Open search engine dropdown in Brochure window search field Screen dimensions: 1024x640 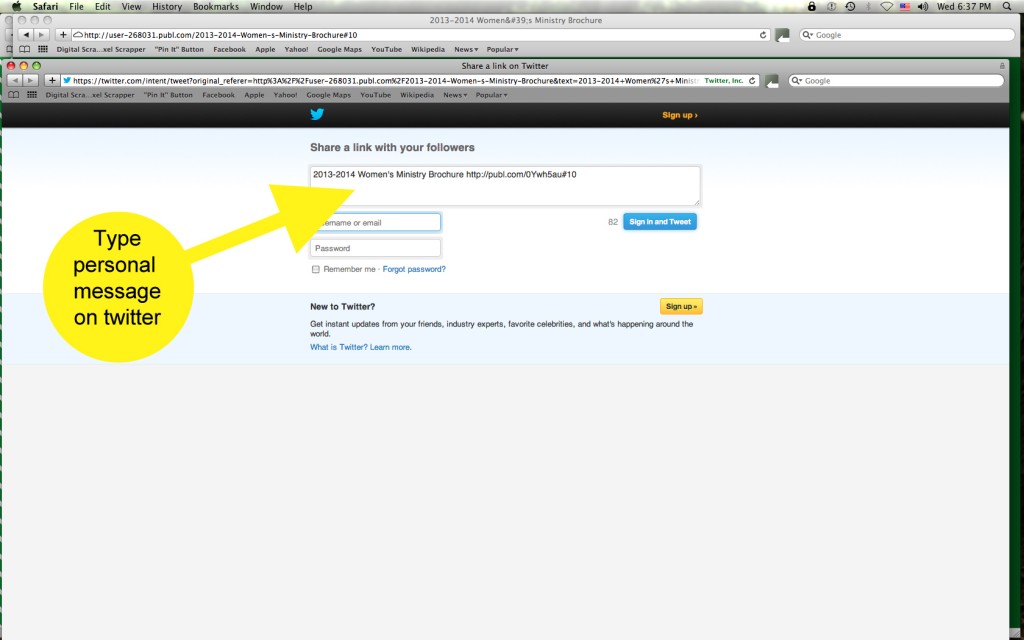coord(808,35)
